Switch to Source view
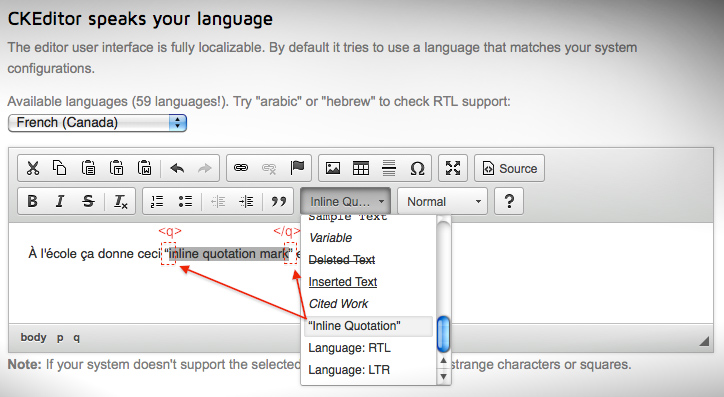 pyautogui.click(x=510, y=168)
